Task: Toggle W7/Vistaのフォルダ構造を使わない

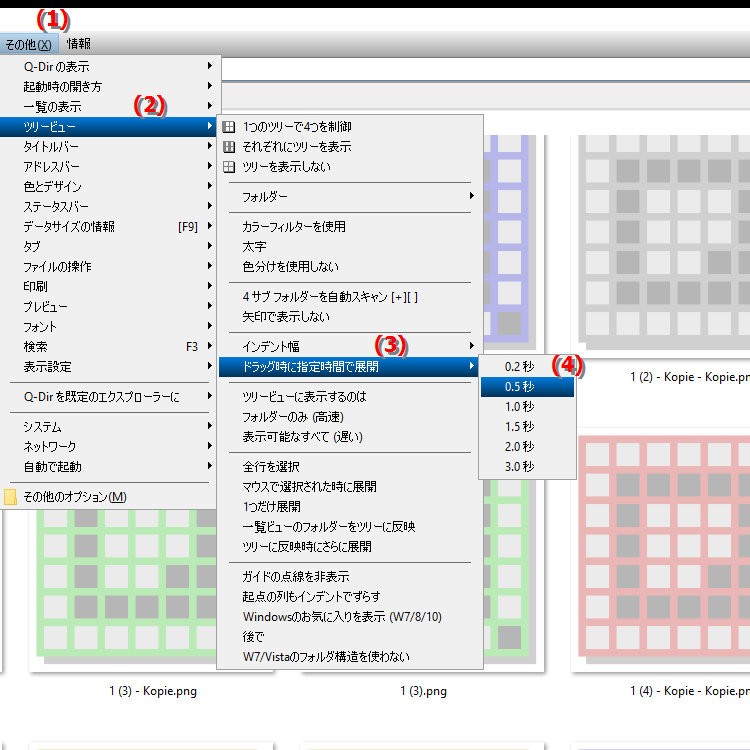Action: [x=350, y=657]
